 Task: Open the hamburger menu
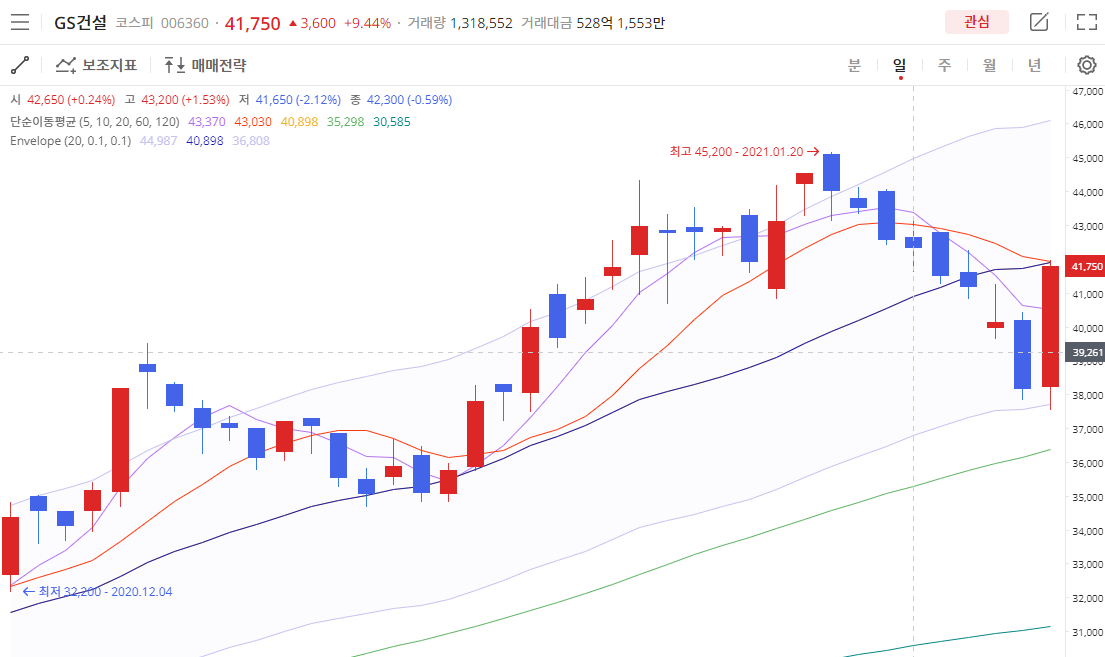point(20,23)
